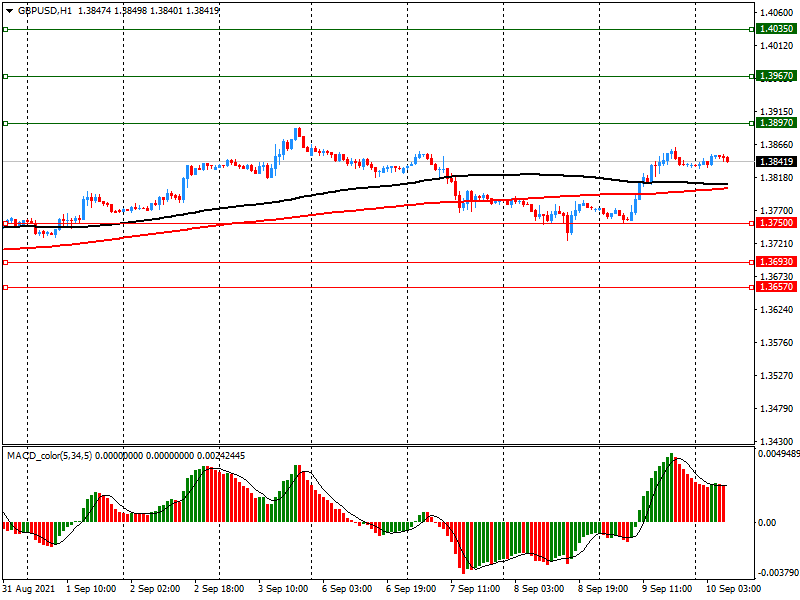Grab left square handle of 1.39670 line
This screenshot has width=800, height=600.
tap(6, 77)
